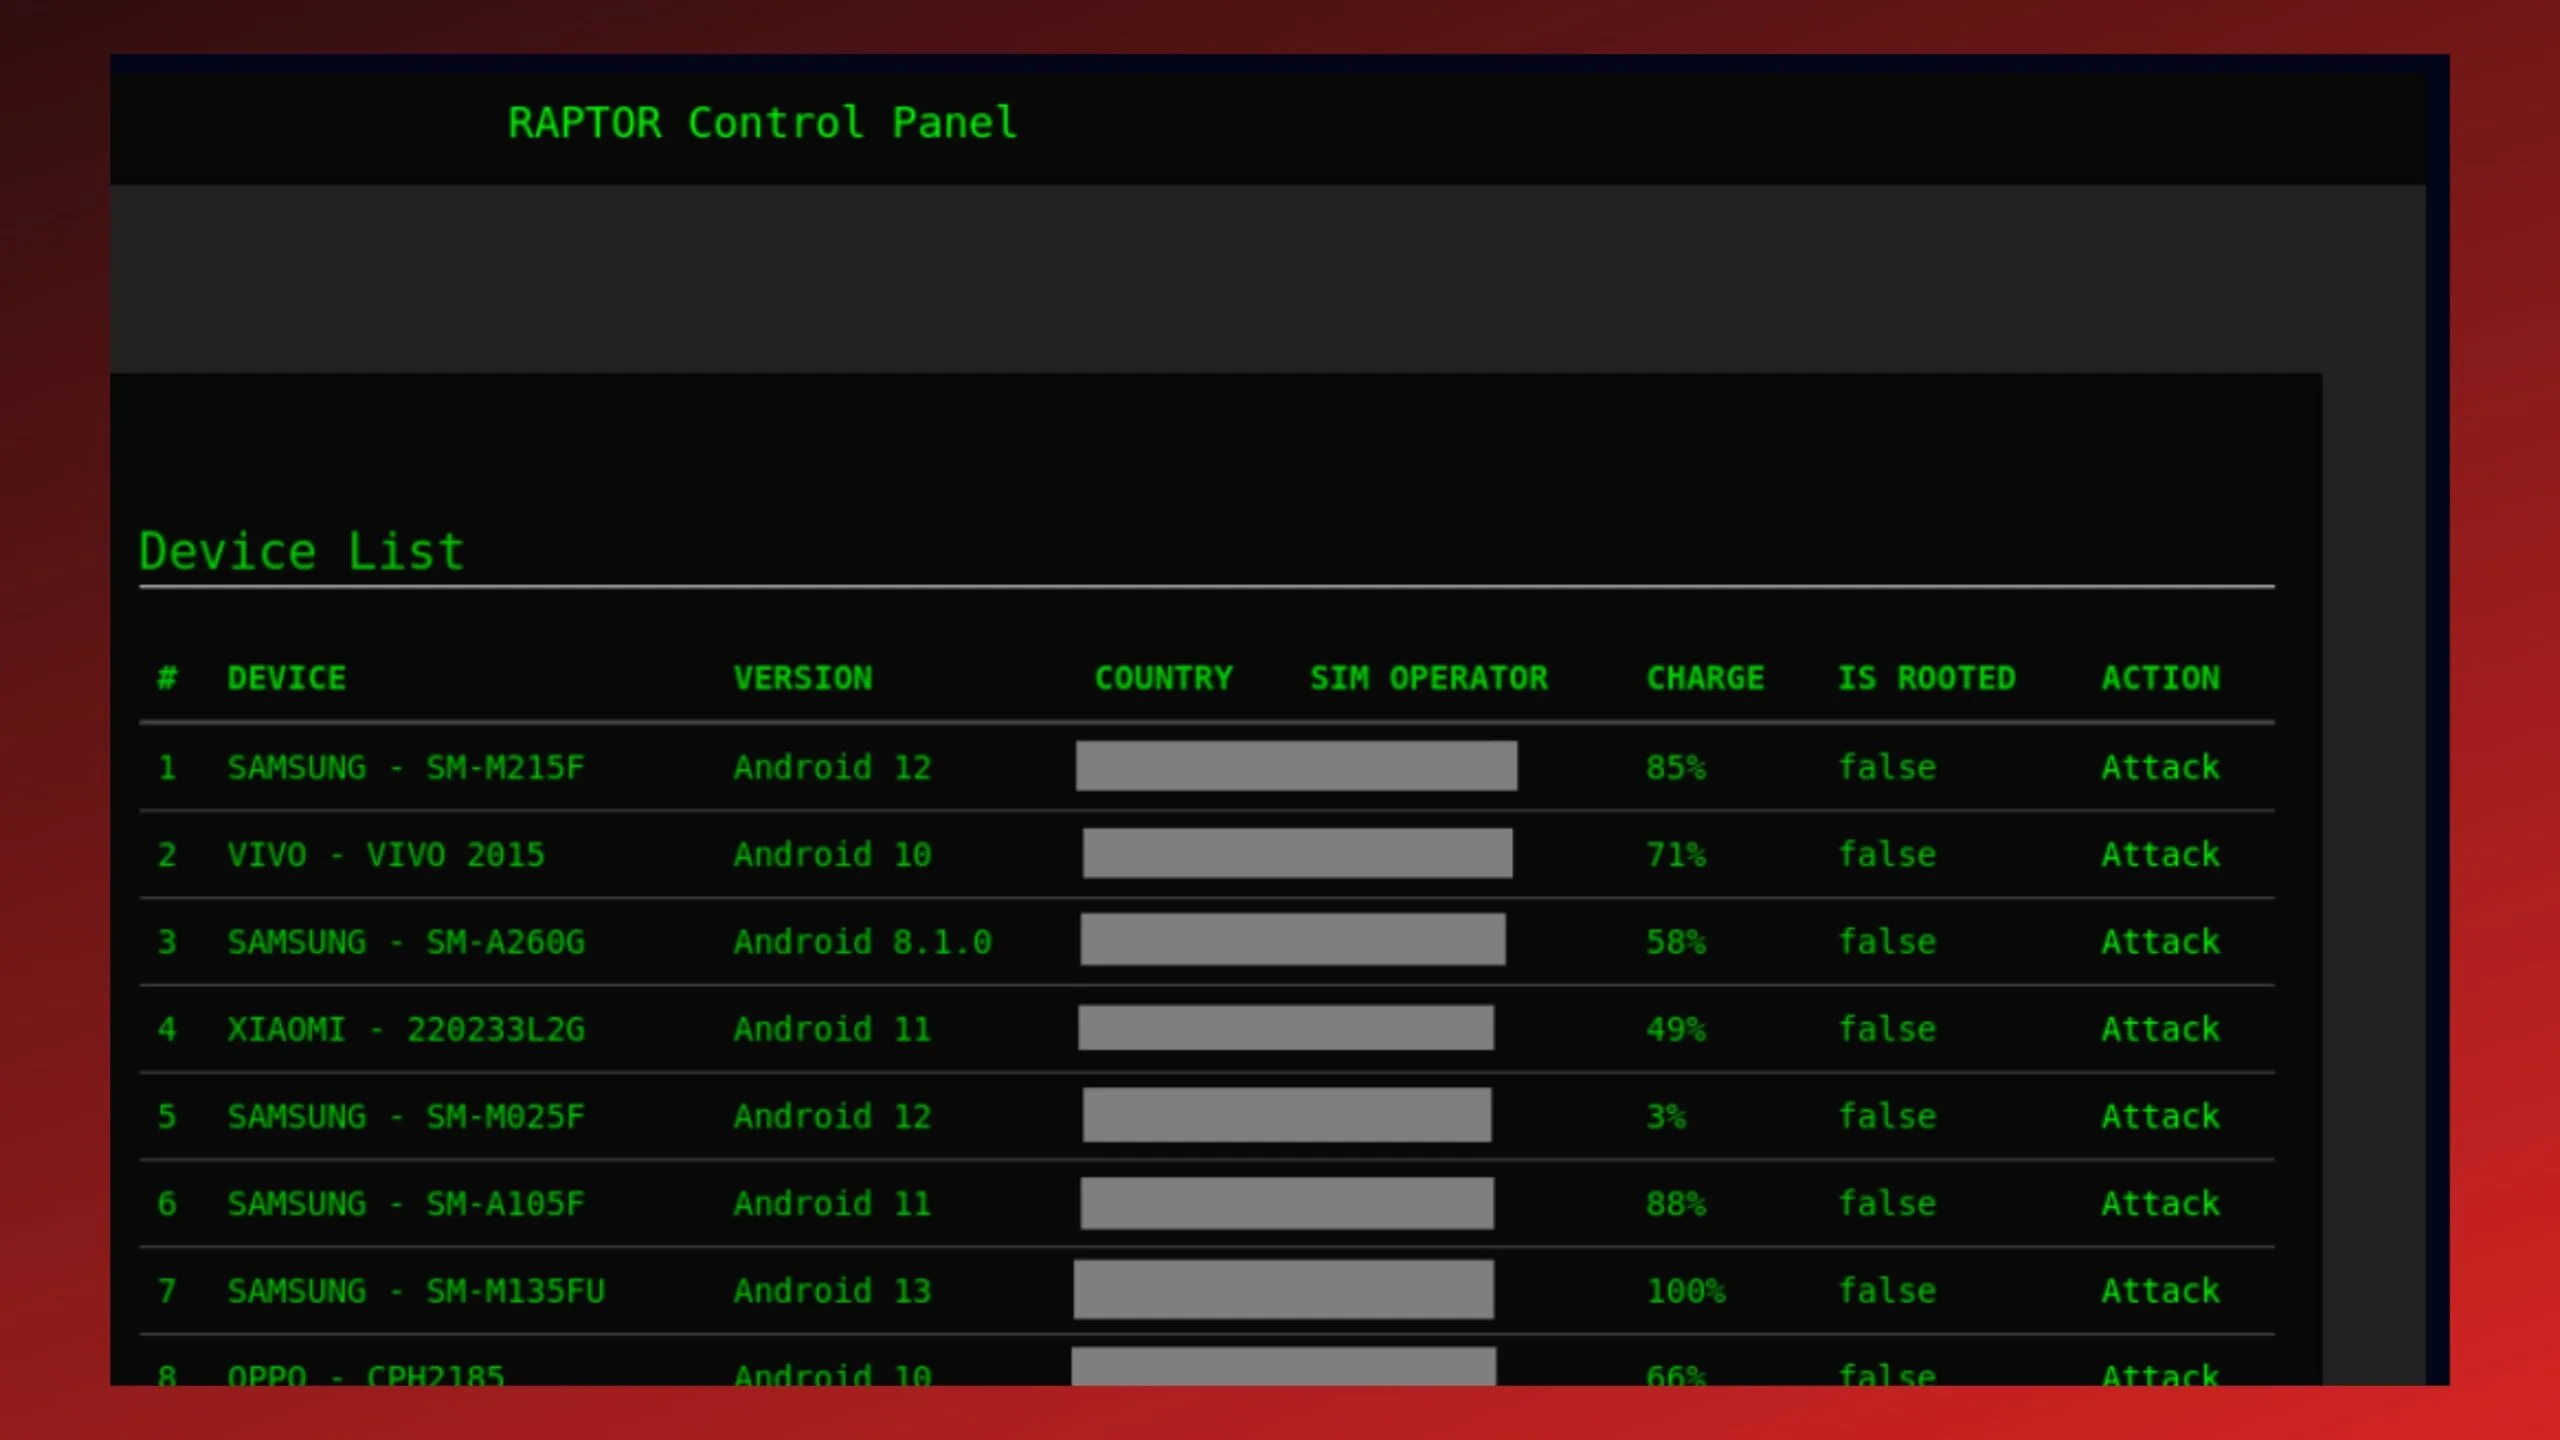Image resolution: width=2560 pixels, height=1440 pixels.
Task: Select device SAMSUNG - SM-A105F
Action: pos(406,1203)
